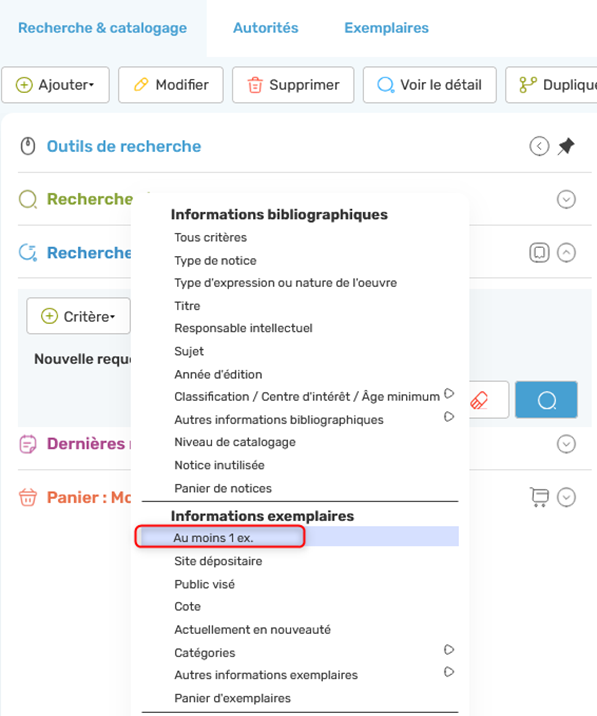
Task: Expand the Dernières section chevron
Action: (566, 444)
